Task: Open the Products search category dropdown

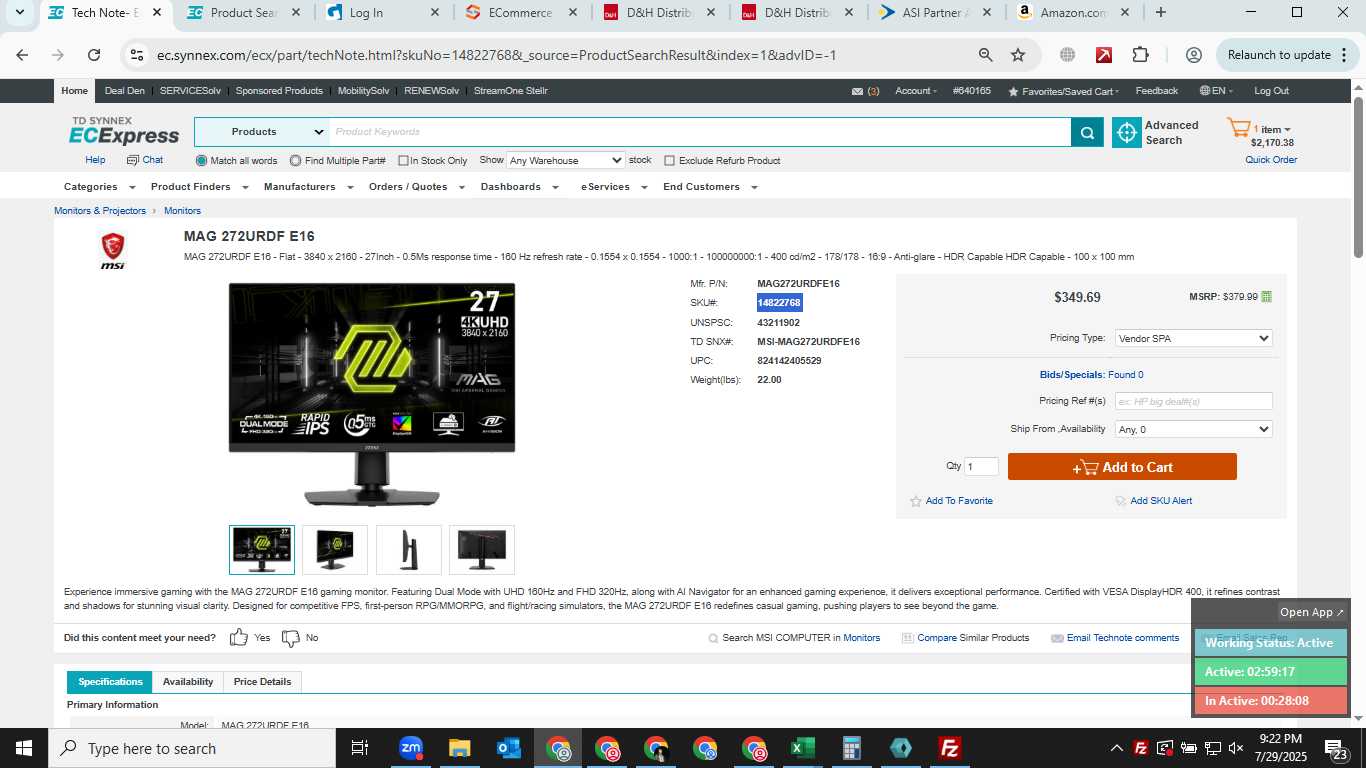Action: pos(262,132)
